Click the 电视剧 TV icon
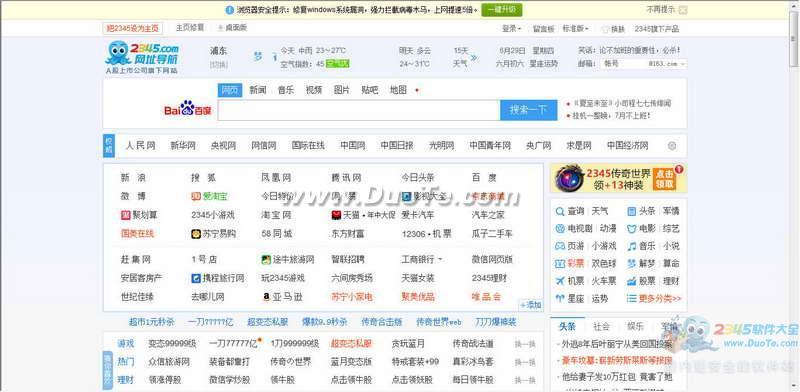Viewport: 800px width, 392px height. [560, 229]
